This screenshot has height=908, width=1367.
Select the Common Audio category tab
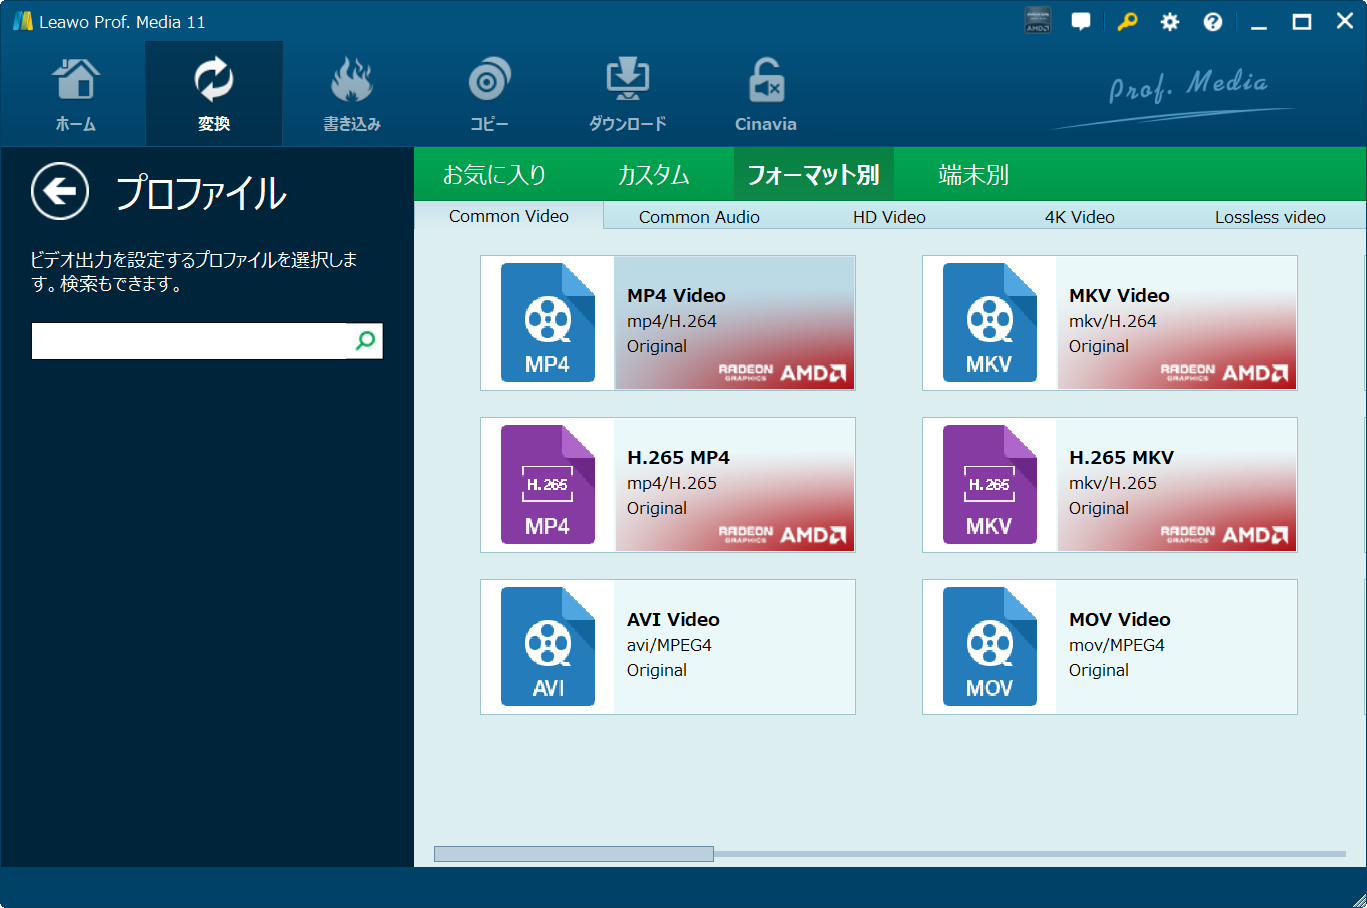coord(699,217)
